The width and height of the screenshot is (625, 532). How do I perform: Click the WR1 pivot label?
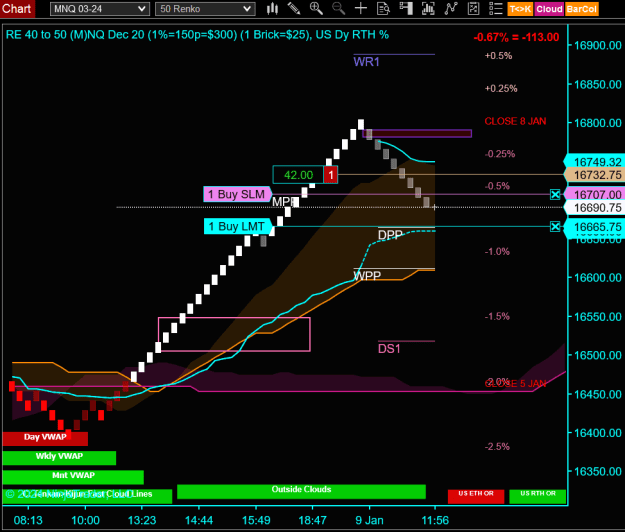[366, 62]
